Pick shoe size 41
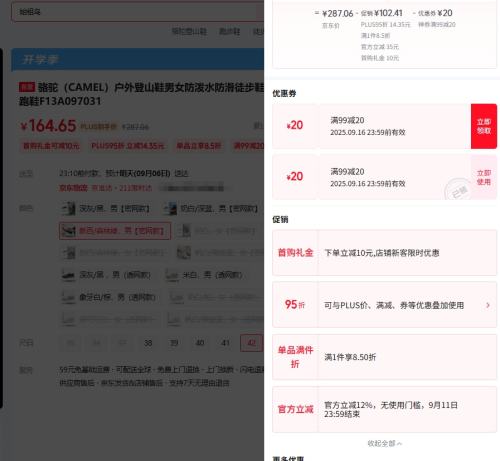Viewport: 500px width, 461px height. click(226, 343)
